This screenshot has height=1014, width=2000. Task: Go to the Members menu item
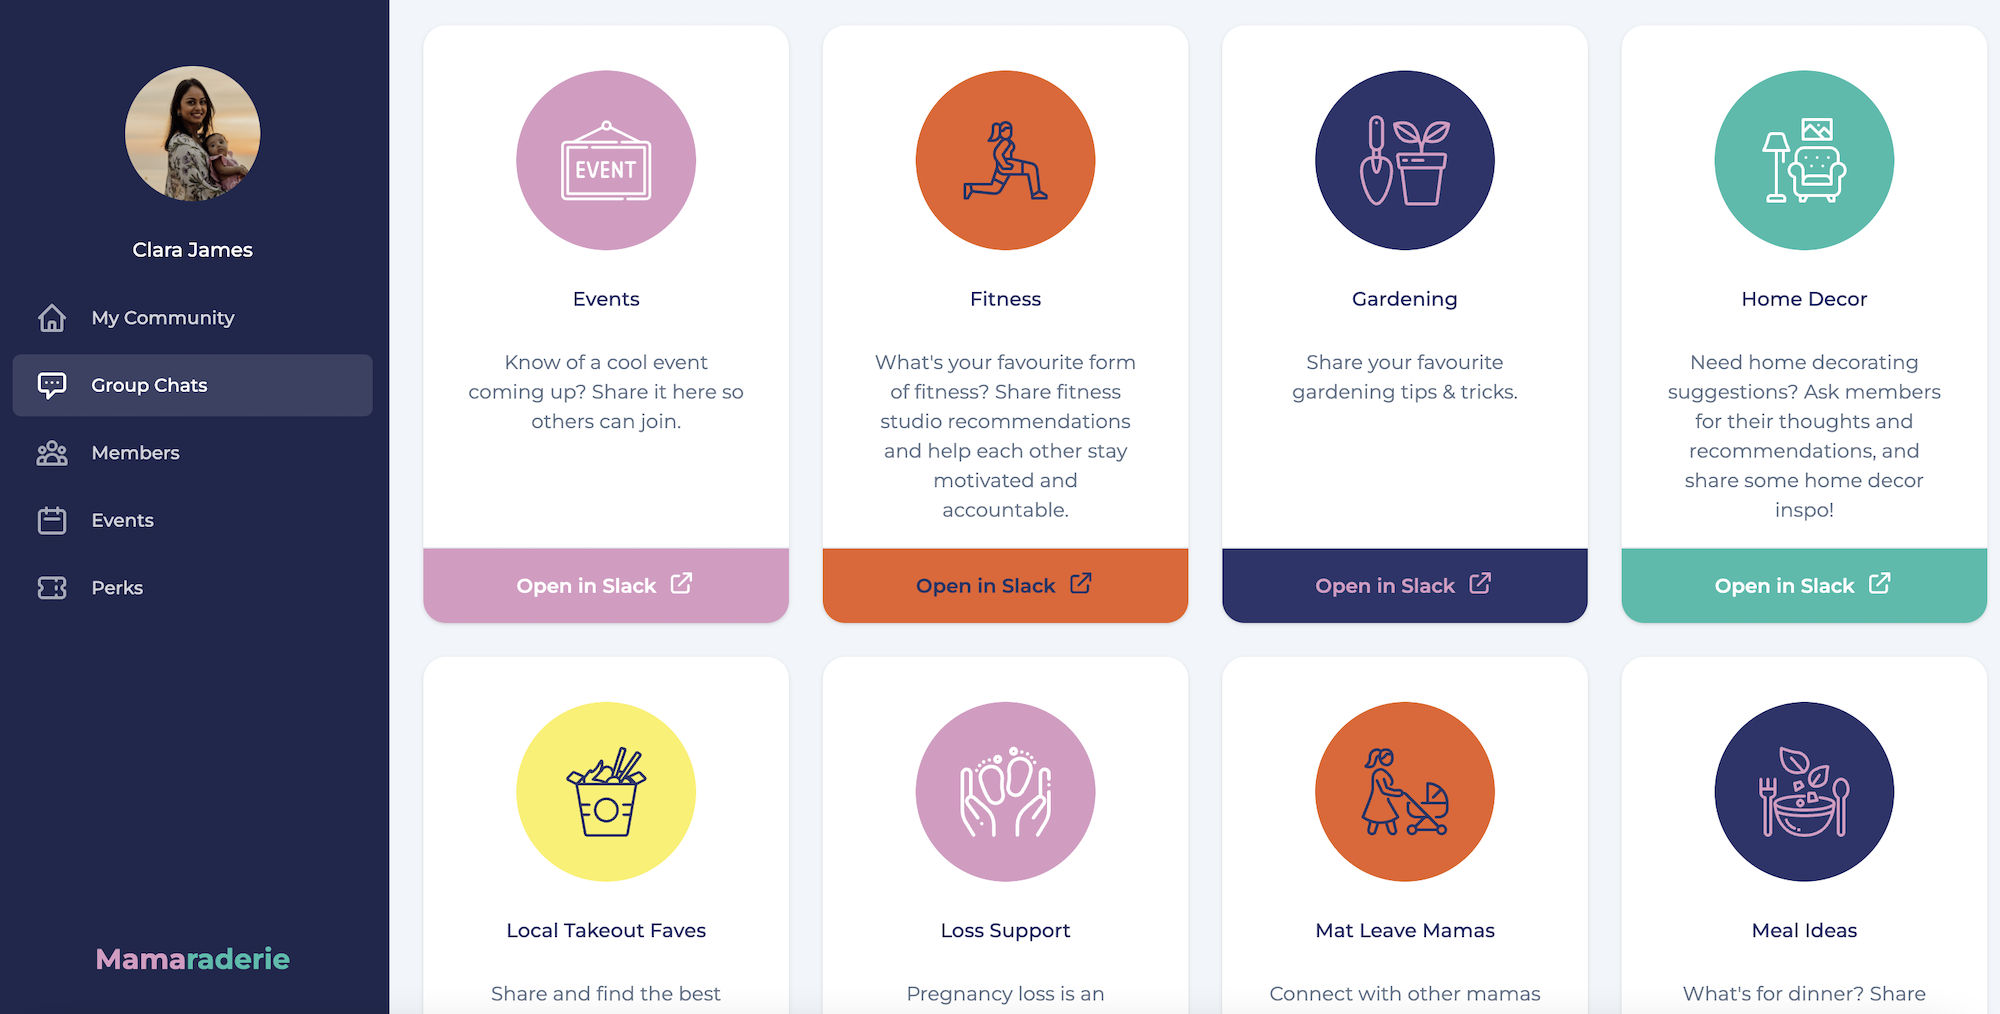tap(192, 453)
